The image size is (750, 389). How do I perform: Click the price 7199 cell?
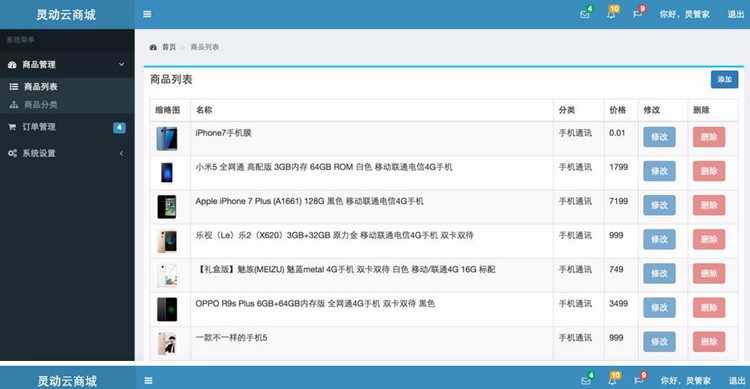click(x=618, y=201)
